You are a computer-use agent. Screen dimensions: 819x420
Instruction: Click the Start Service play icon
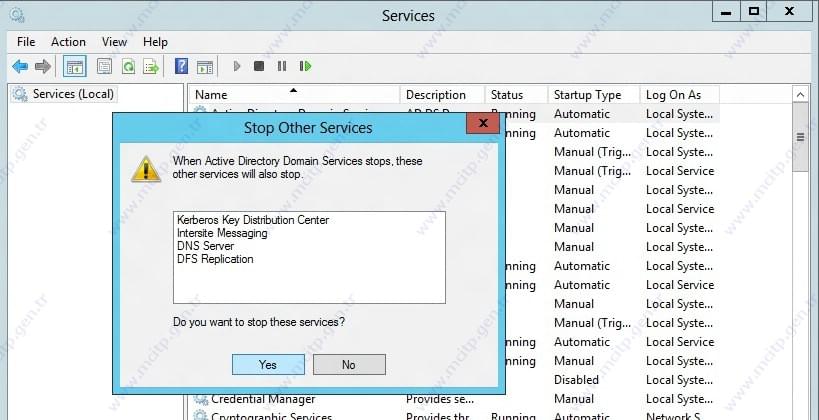pos(237,66)
